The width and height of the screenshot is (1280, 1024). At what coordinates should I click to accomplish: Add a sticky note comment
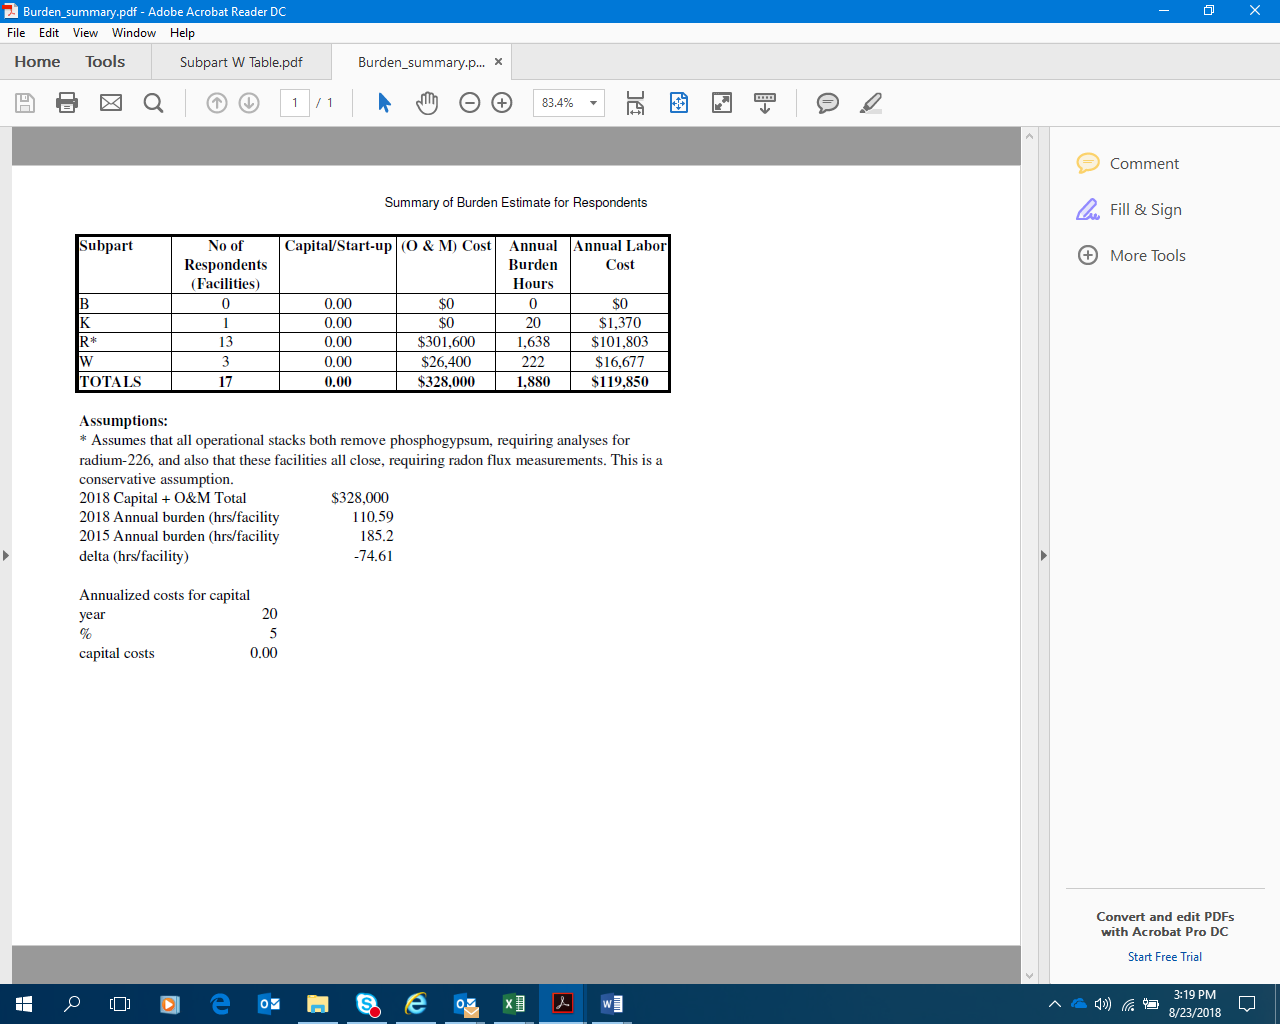(x=827, y=102)
